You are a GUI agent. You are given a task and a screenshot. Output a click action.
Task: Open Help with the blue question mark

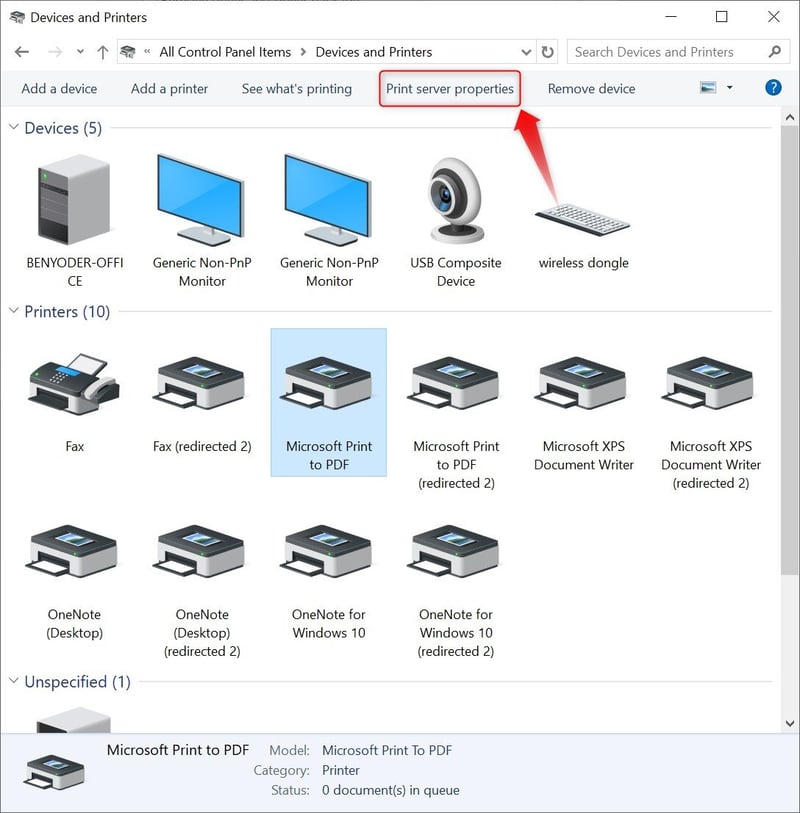(x=773, y=88)
